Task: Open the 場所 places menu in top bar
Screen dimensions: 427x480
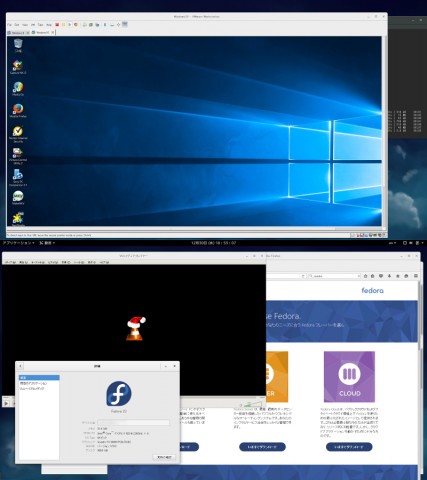Action: pos(47,243)
